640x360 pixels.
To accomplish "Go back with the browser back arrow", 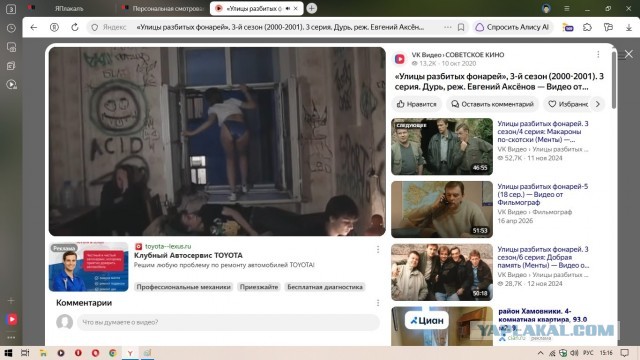I will (x=33, y=27).
